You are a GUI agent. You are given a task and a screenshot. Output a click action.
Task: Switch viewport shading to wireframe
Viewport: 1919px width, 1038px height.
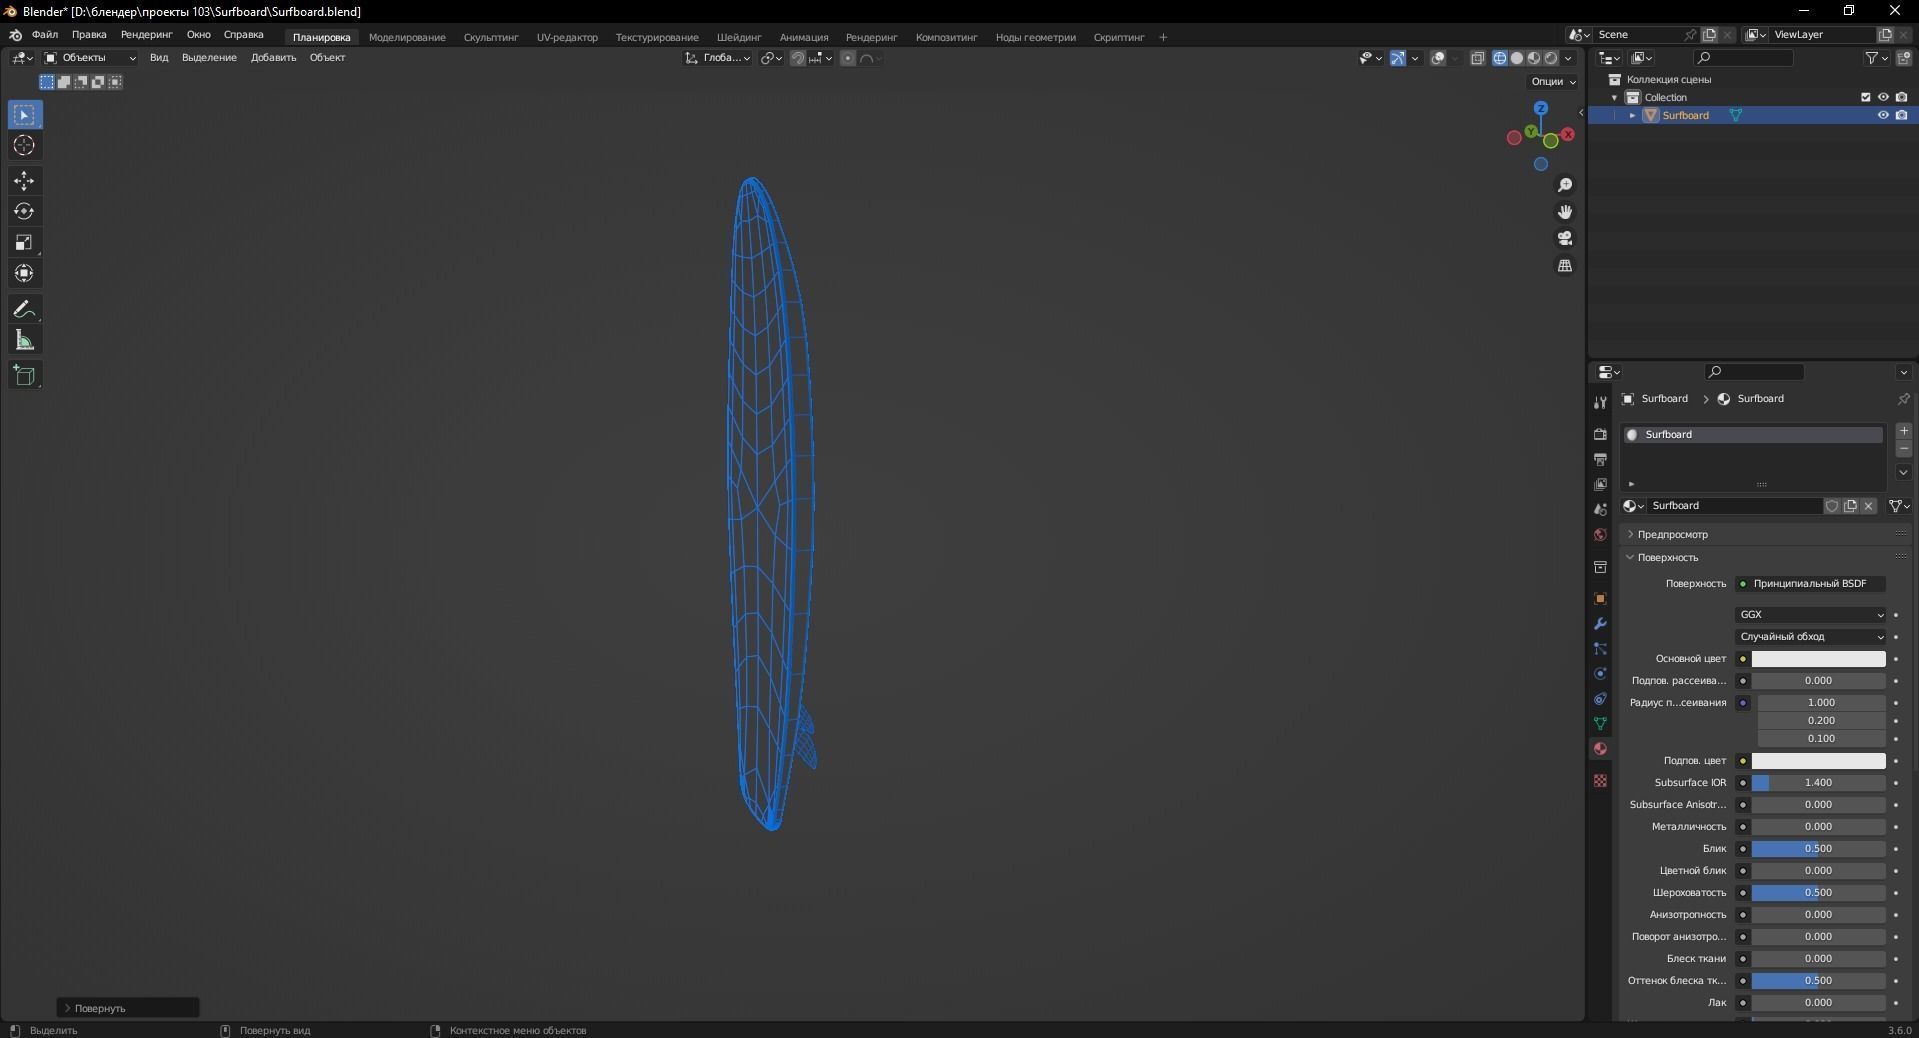(1500, 58)
